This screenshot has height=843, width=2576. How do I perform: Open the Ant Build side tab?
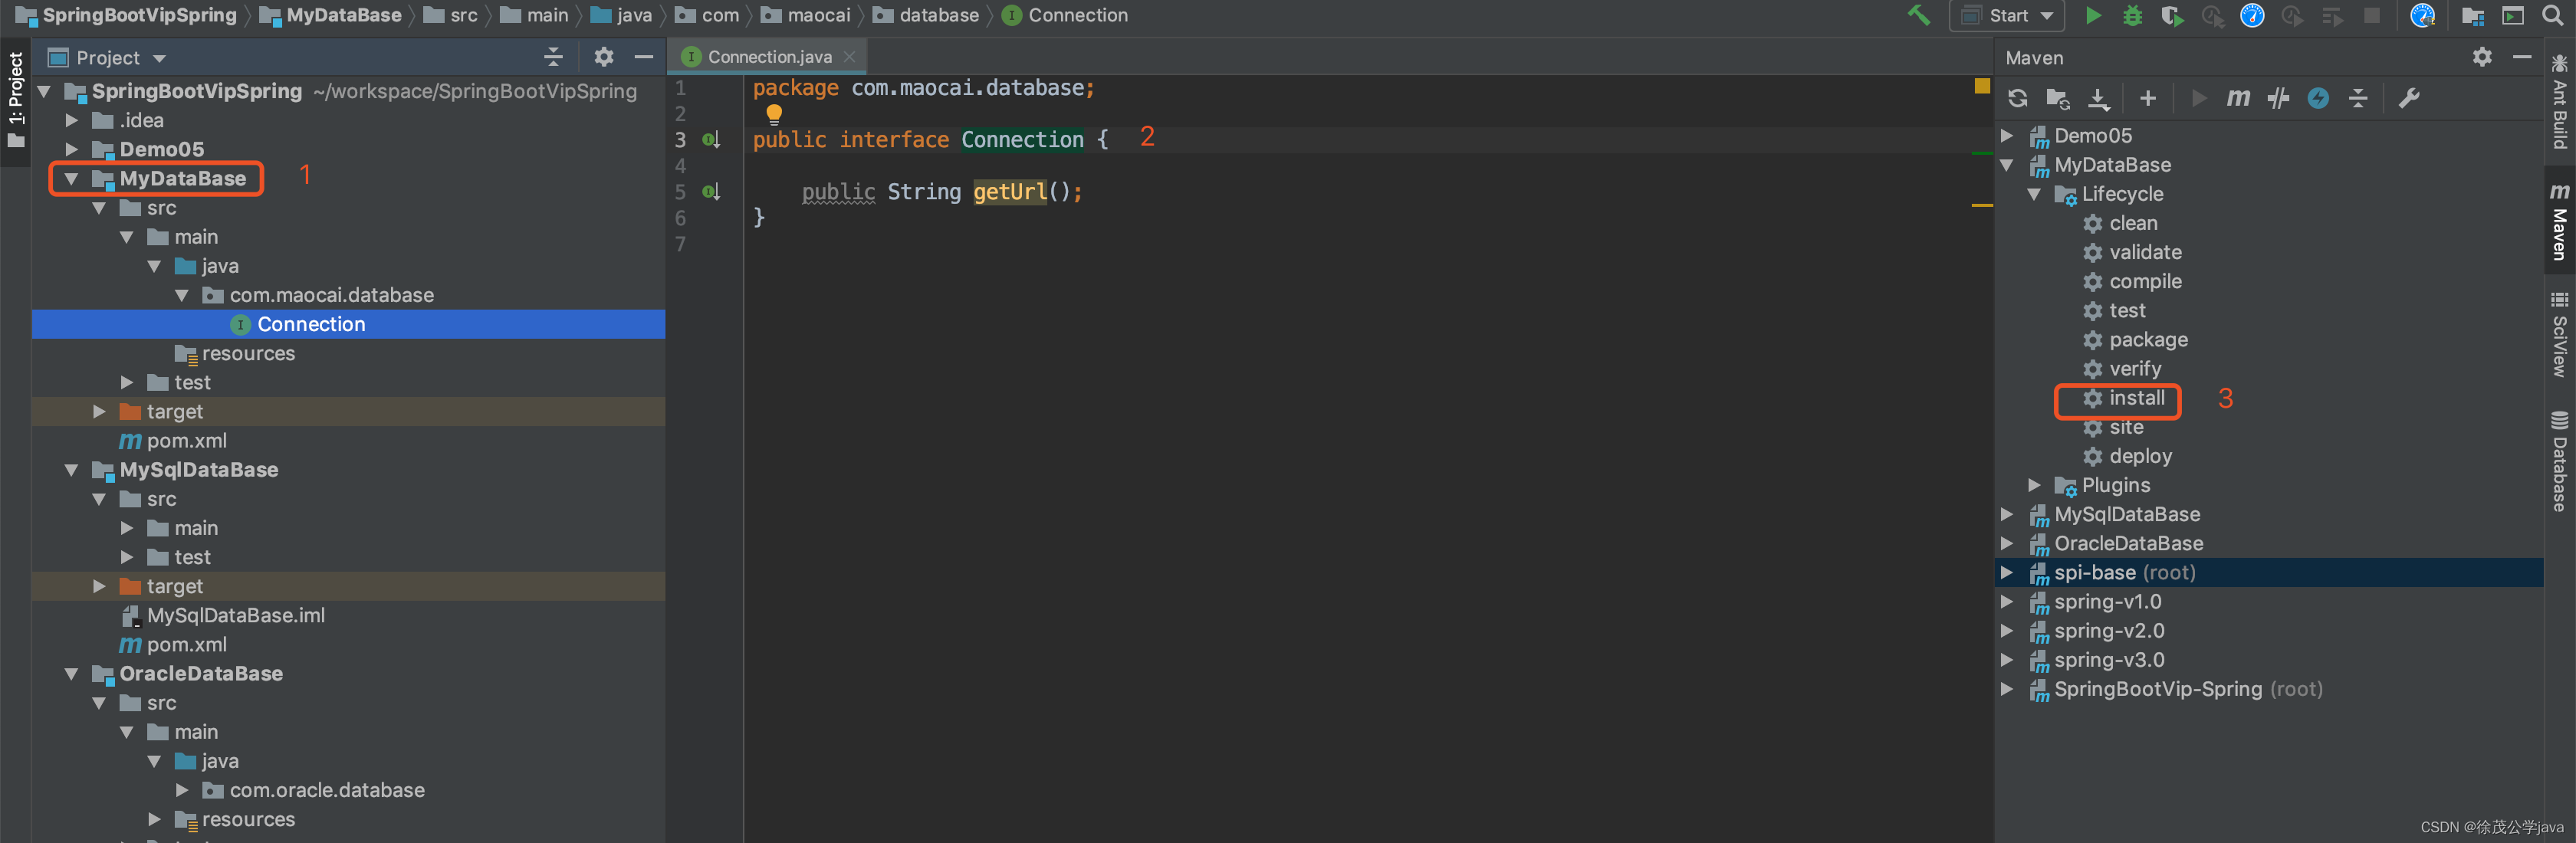pos(2559,103)
